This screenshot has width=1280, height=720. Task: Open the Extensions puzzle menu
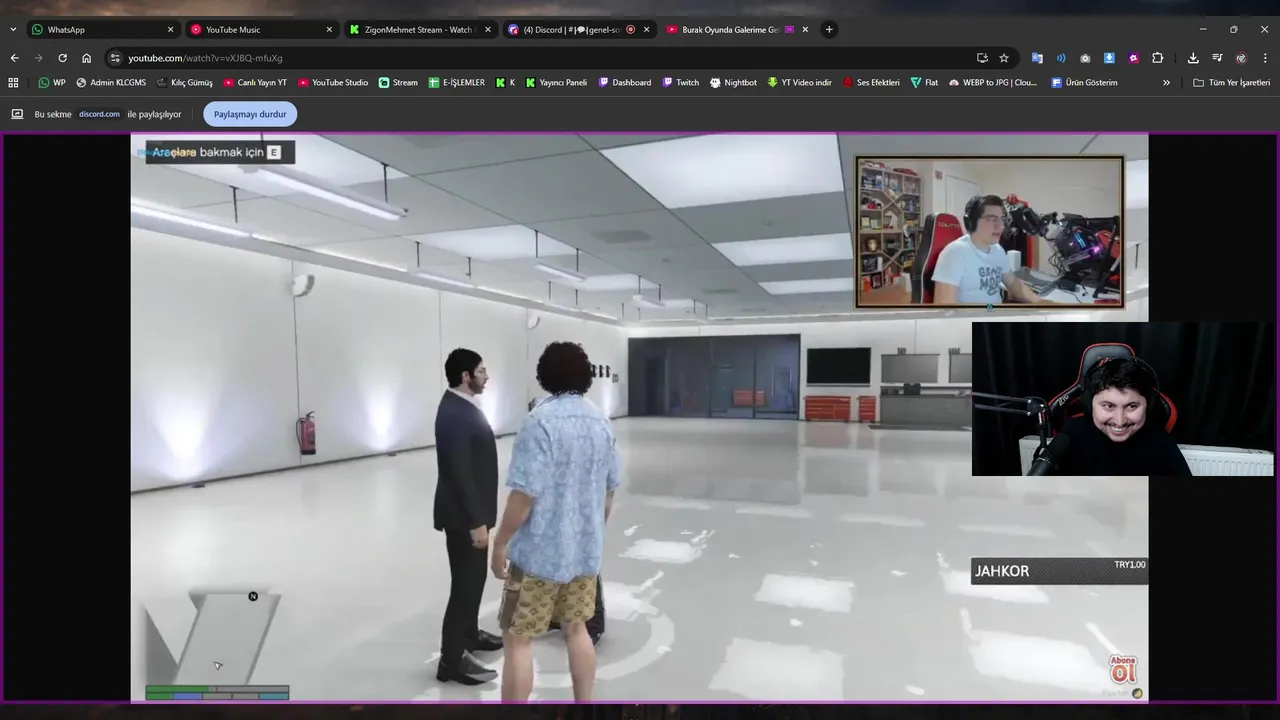[1158, 58]
